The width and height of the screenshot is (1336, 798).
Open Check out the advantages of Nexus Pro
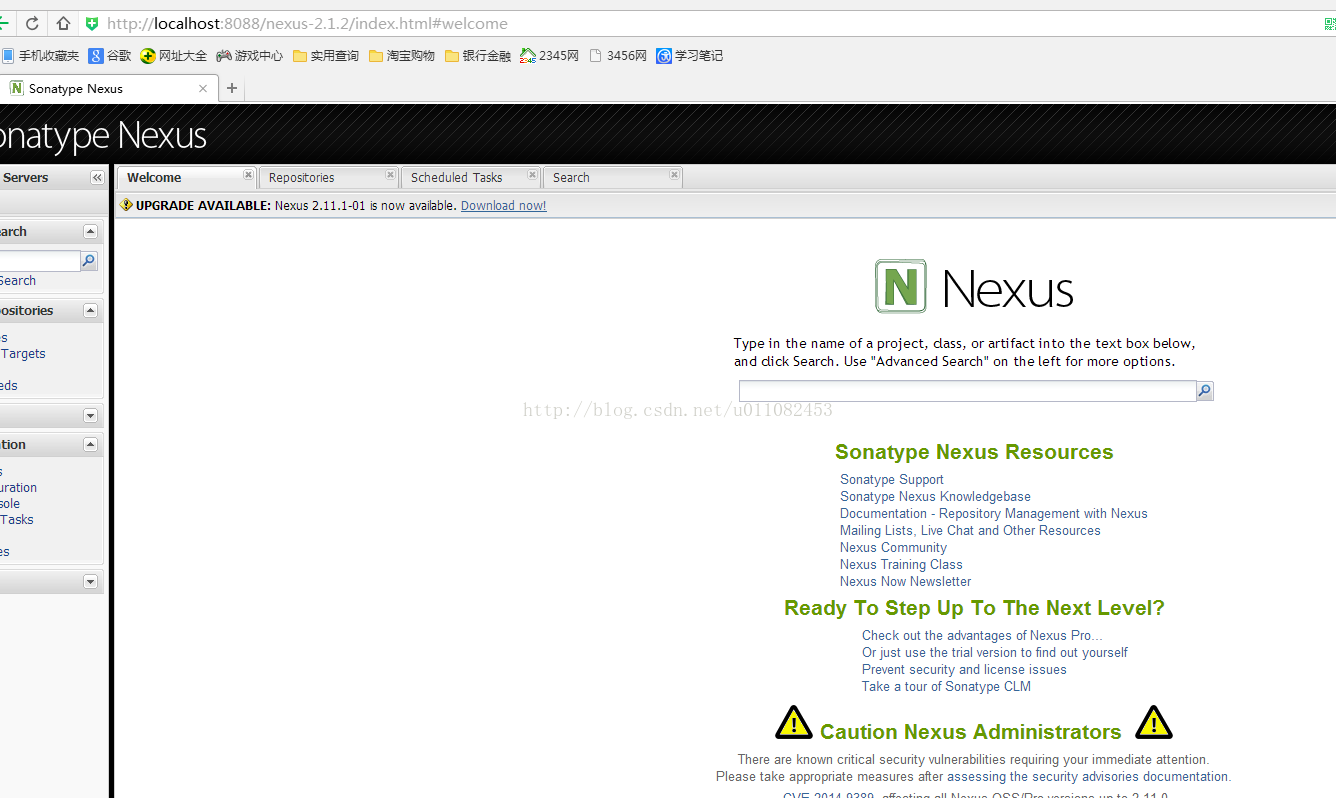(x=982, y=635)
